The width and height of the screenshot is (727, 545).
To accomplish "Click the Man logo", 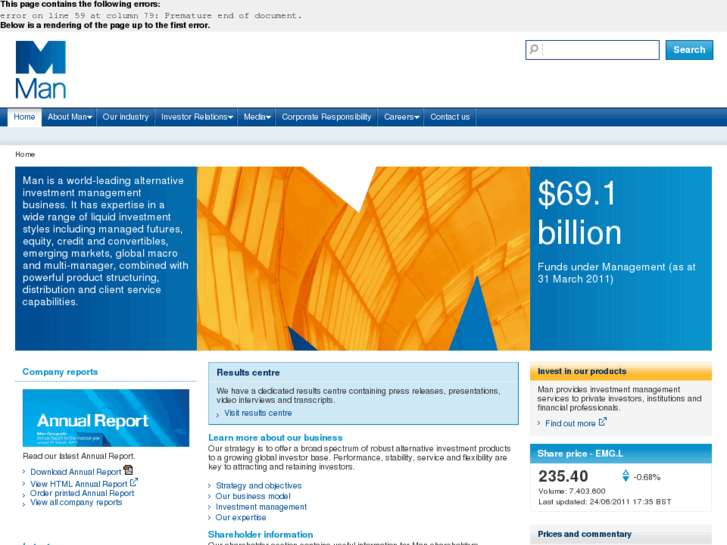I will [x=41, y=70].
